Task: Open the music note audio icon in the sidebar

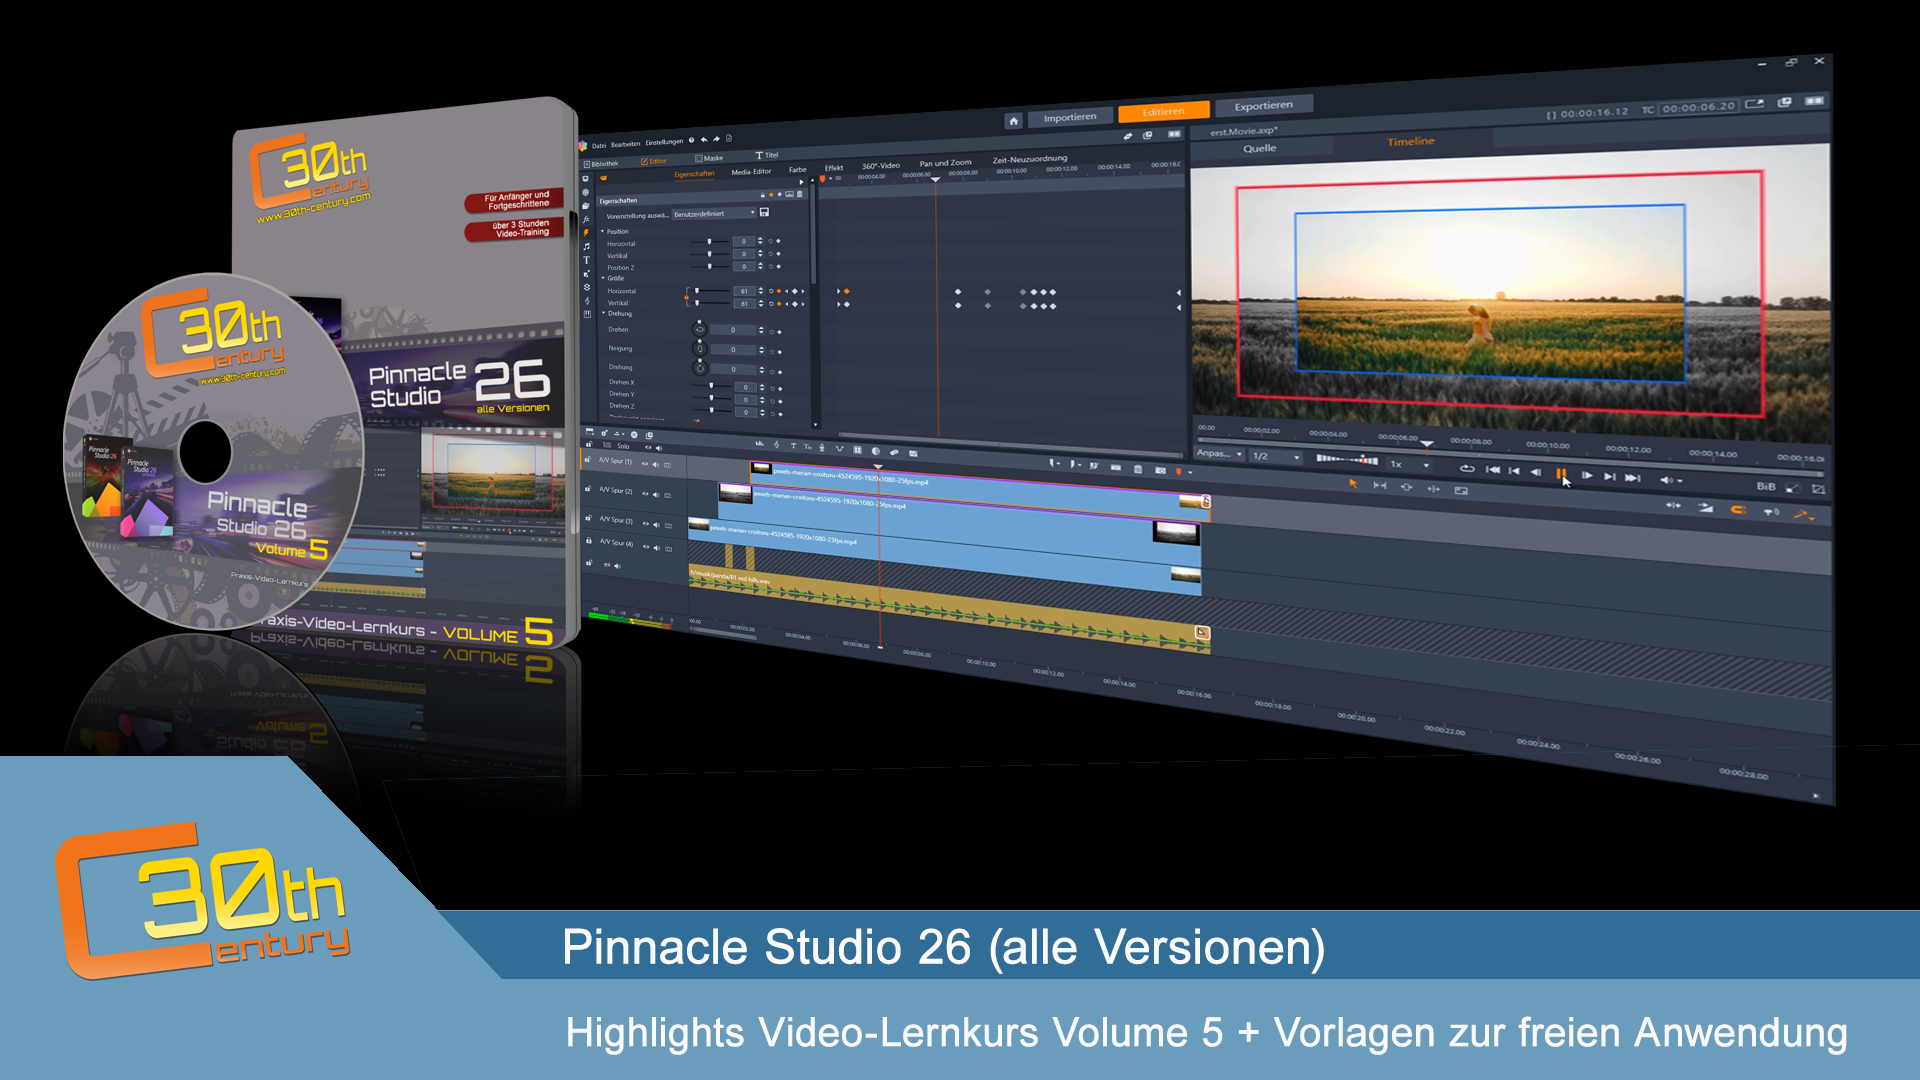Action: click(x=586, y=247)
